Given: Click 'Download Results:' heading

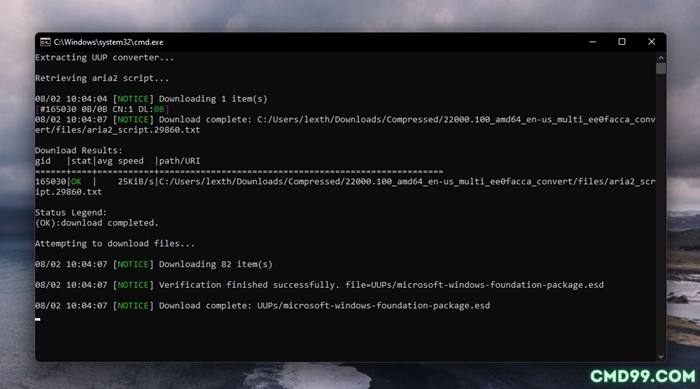Looking at the screenshot, I should (79, 151).
